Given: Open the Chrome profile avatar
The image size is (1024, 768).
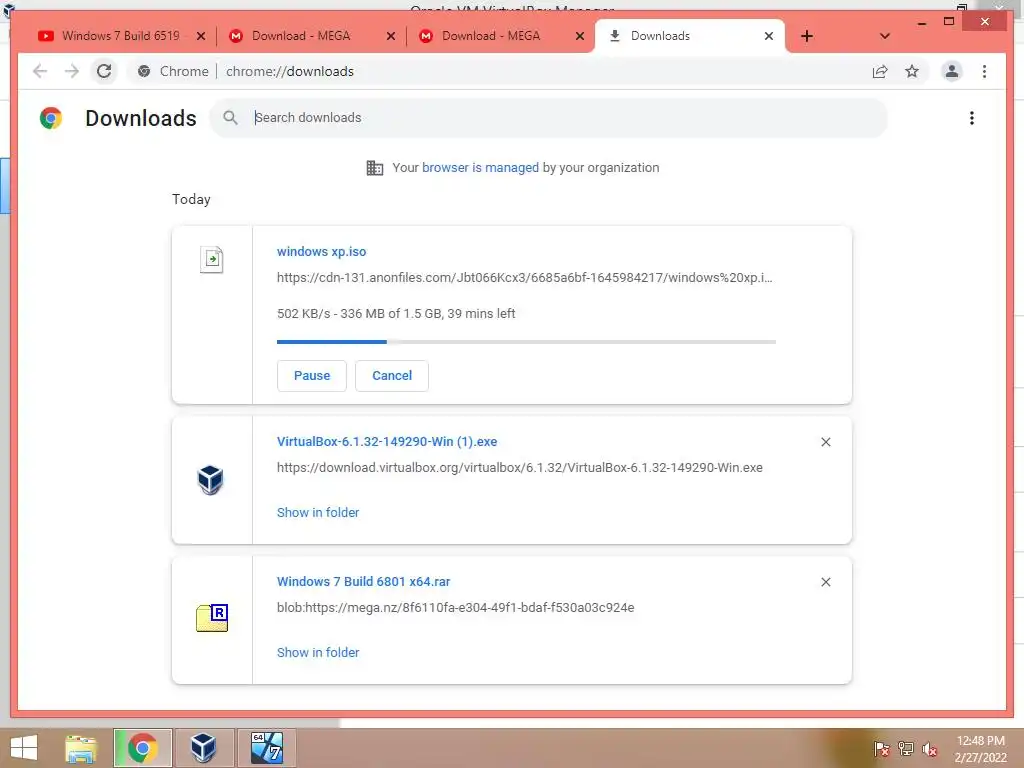Looking at the screenshot, I should coord(952,71).
